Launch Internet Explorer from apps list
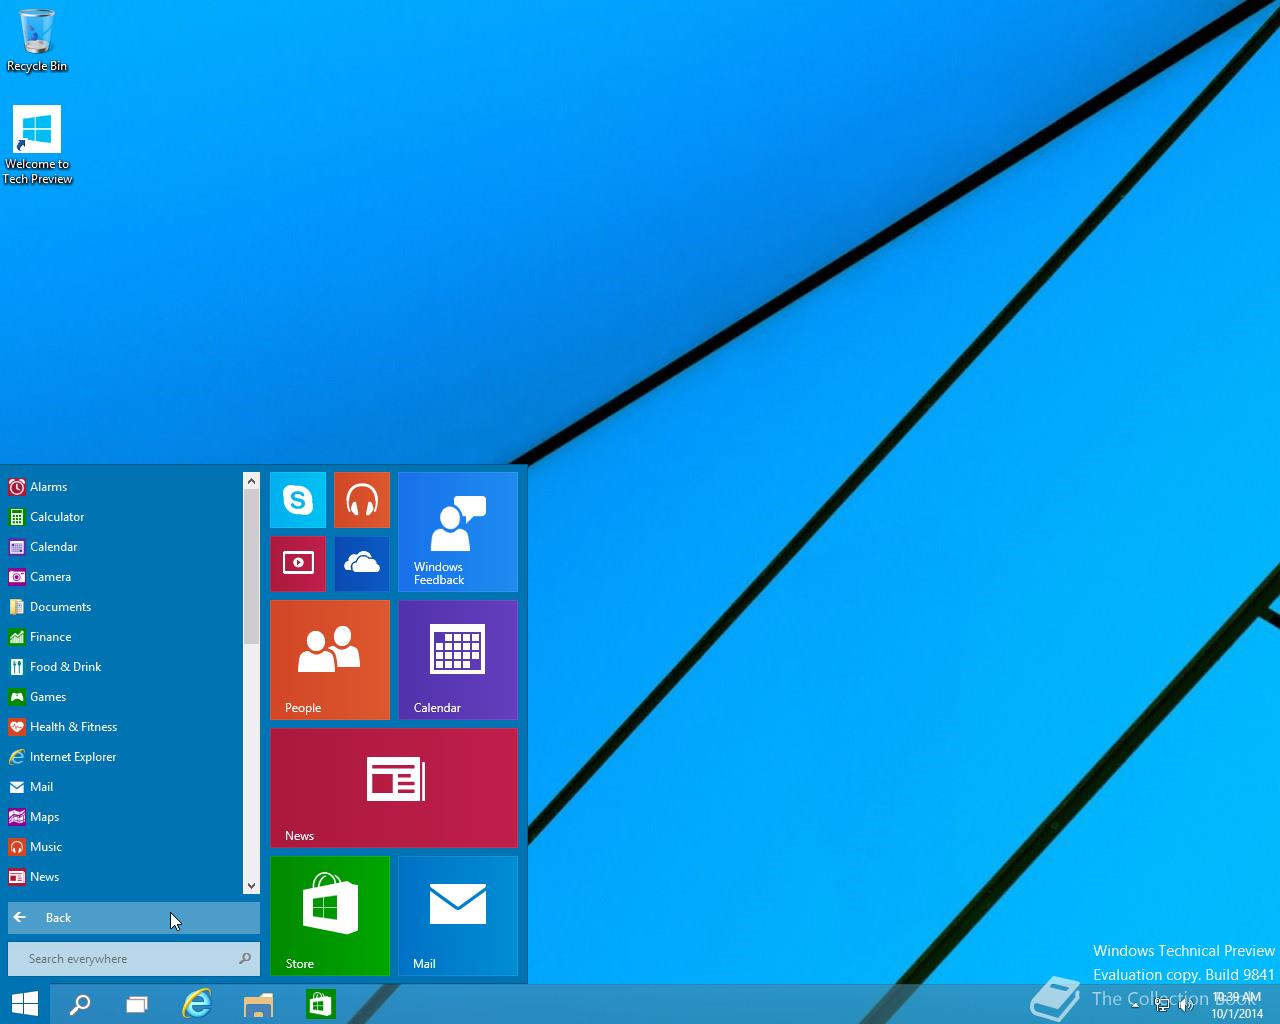This screenshot has height=1024, width=1280. click(x=123, y=757)
